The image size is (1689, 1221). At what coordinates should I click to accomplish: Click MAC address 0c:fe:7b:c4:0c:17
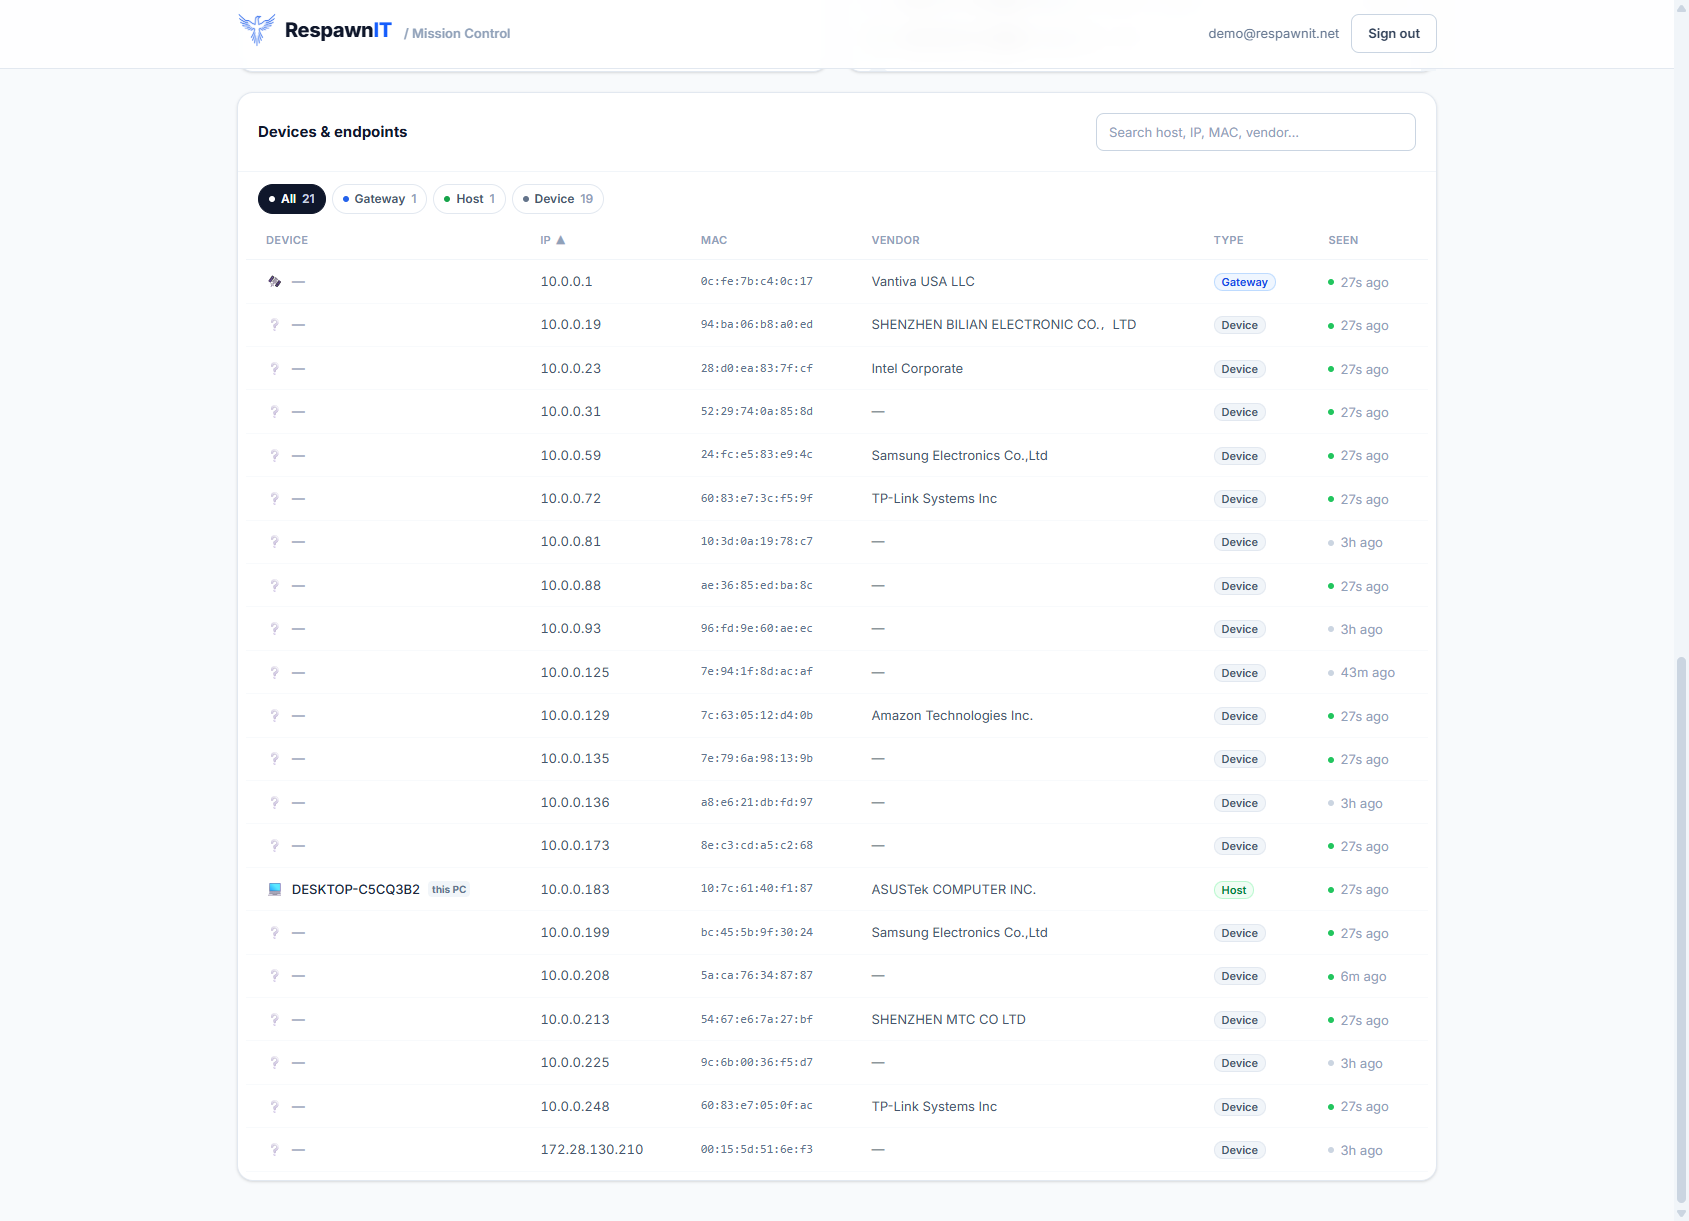[757, 282]
